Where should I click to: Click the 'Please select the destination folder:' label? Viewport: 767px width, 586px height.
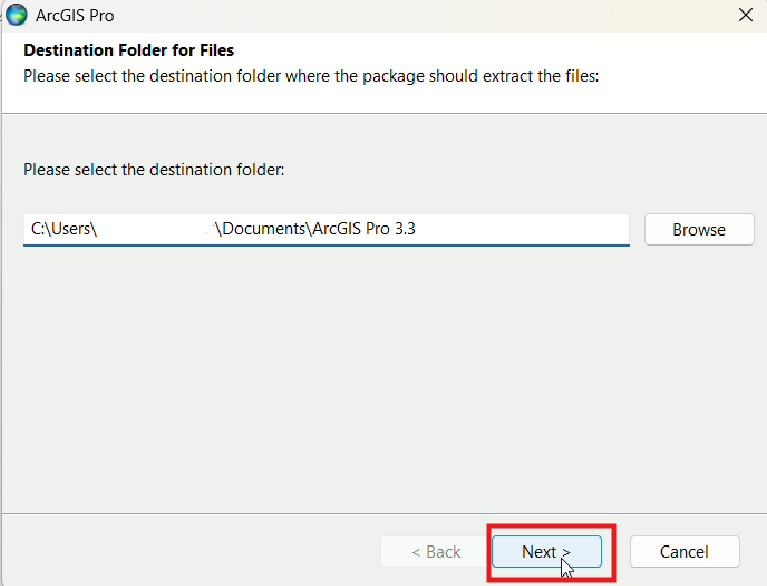154,169
